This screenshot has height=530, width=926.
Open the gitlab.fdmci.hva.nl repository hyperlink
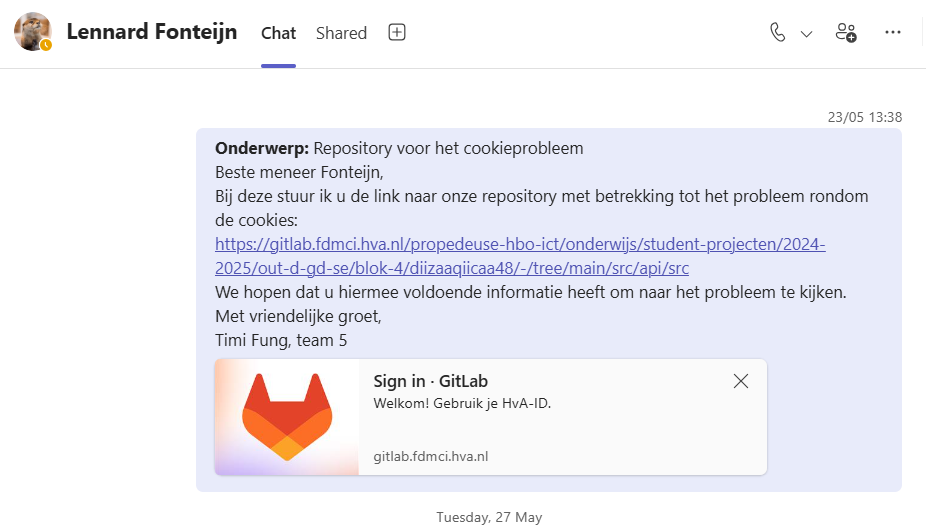520,256
